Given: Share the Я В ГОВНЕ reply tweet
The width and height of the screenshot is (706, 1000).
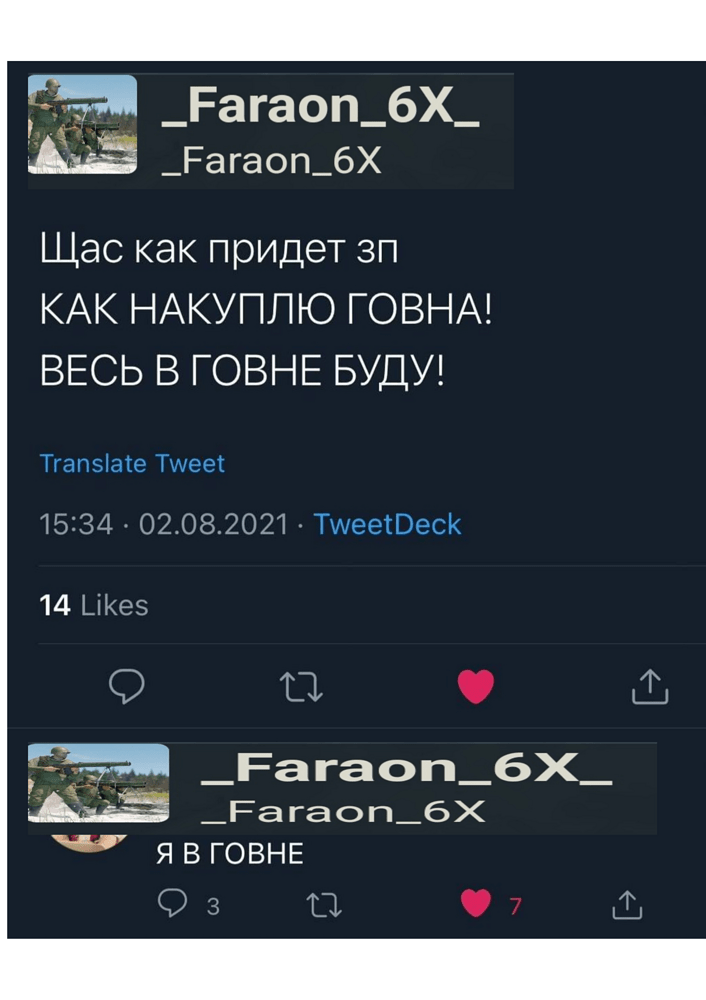Looking at the screenshot, I should (627, 904).
